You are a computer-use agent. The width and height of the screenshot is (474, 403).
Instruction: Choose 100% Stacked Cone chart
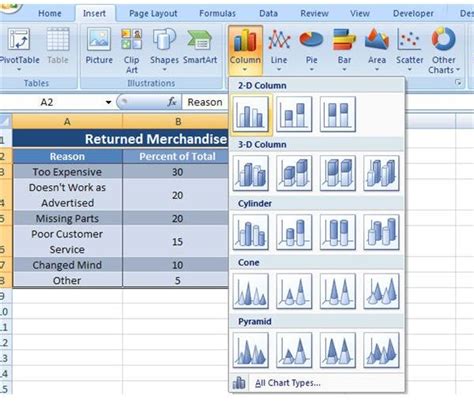[x=338, y=291]
